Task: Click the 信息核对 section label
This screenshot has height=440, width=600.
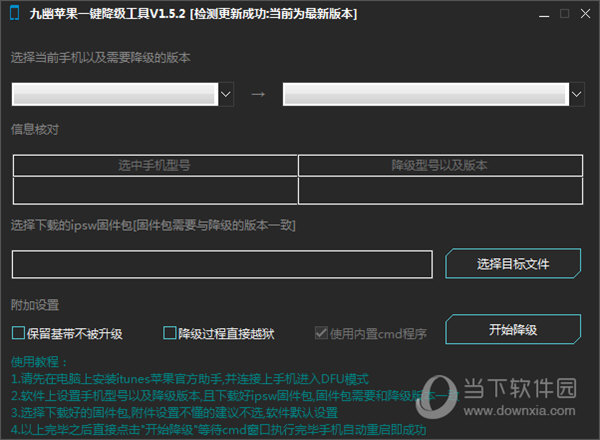Action: coord(35,129)
